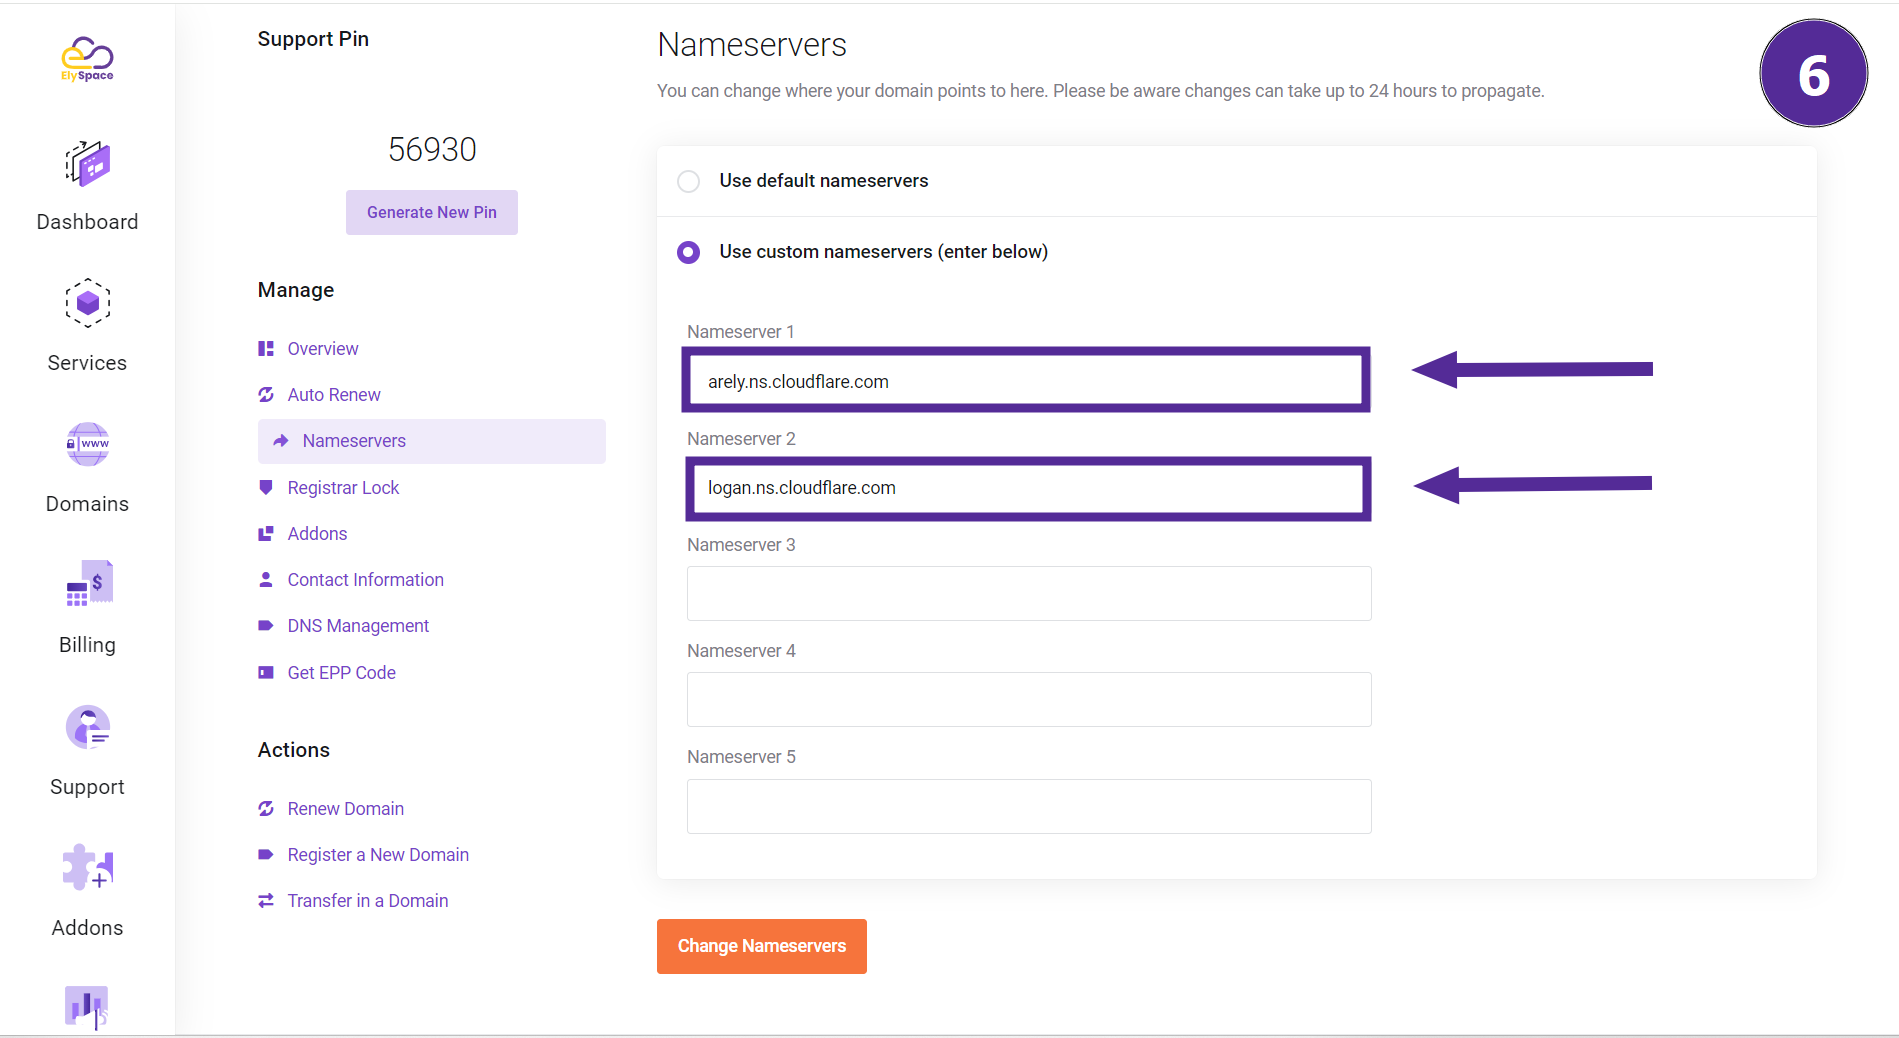Viewport: 1899px width, 1038px height.
Task: Click the Use custom nameservers label
Action: point(884,252)
